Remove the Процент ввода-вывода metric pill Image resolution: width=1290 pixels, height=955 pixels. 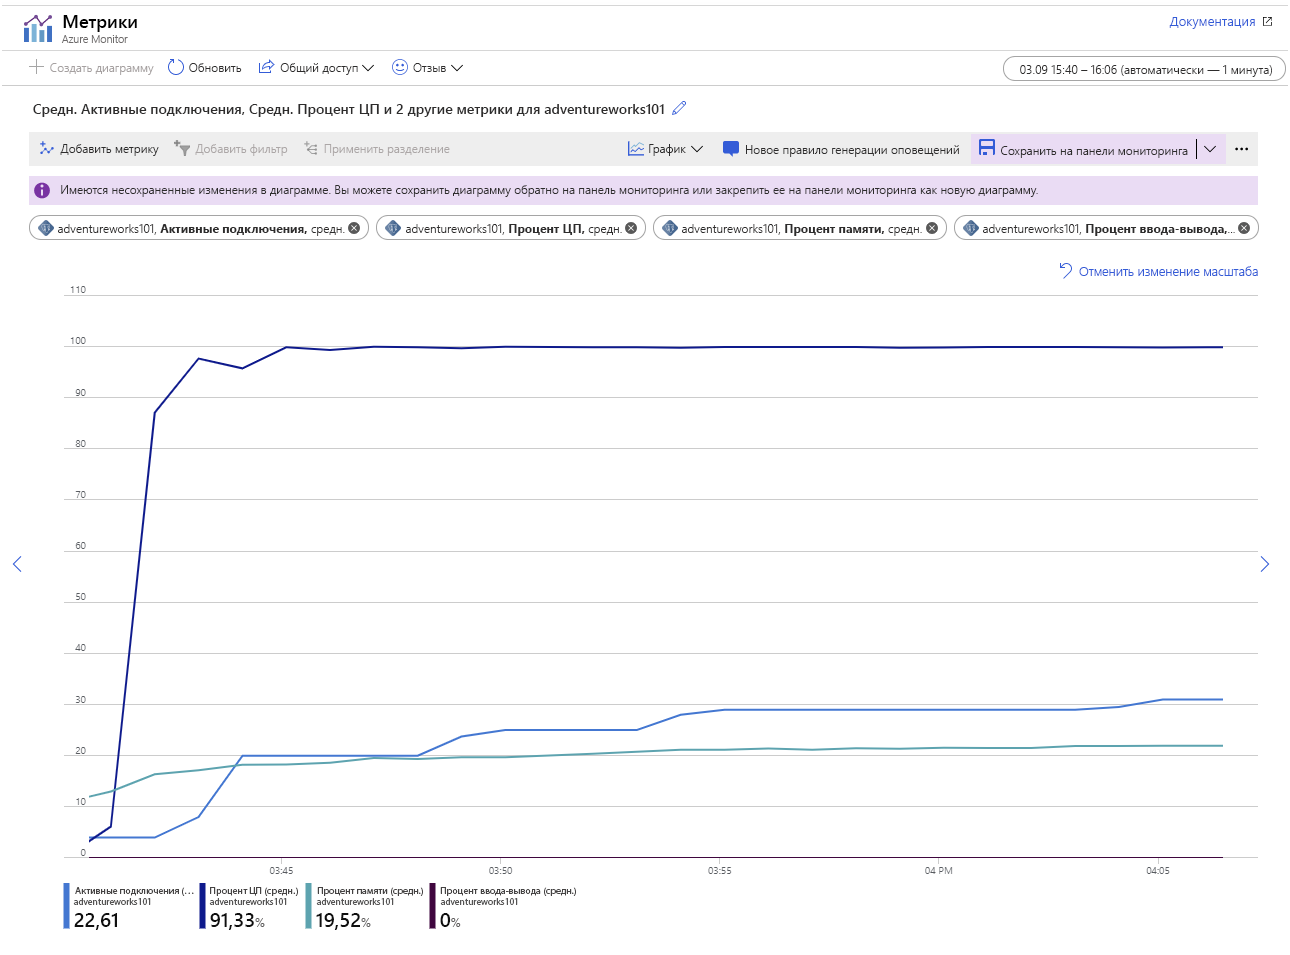tap(1244, 228)
